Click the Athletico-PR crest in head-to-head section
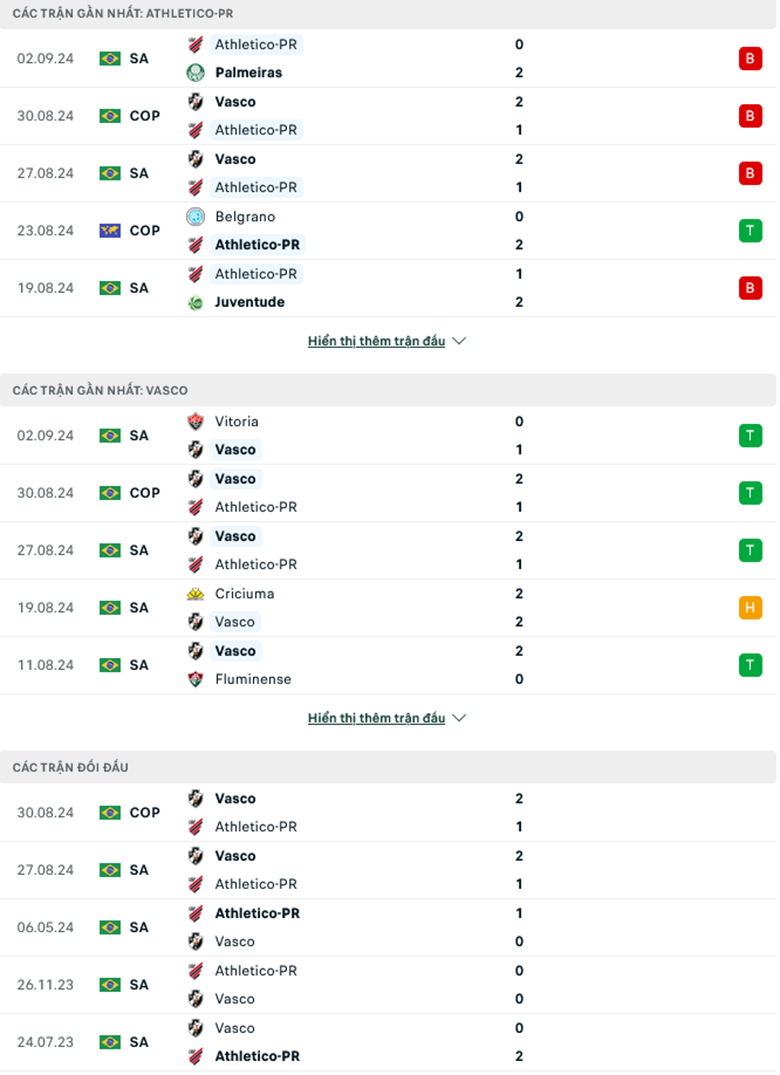 pos(196,827)
